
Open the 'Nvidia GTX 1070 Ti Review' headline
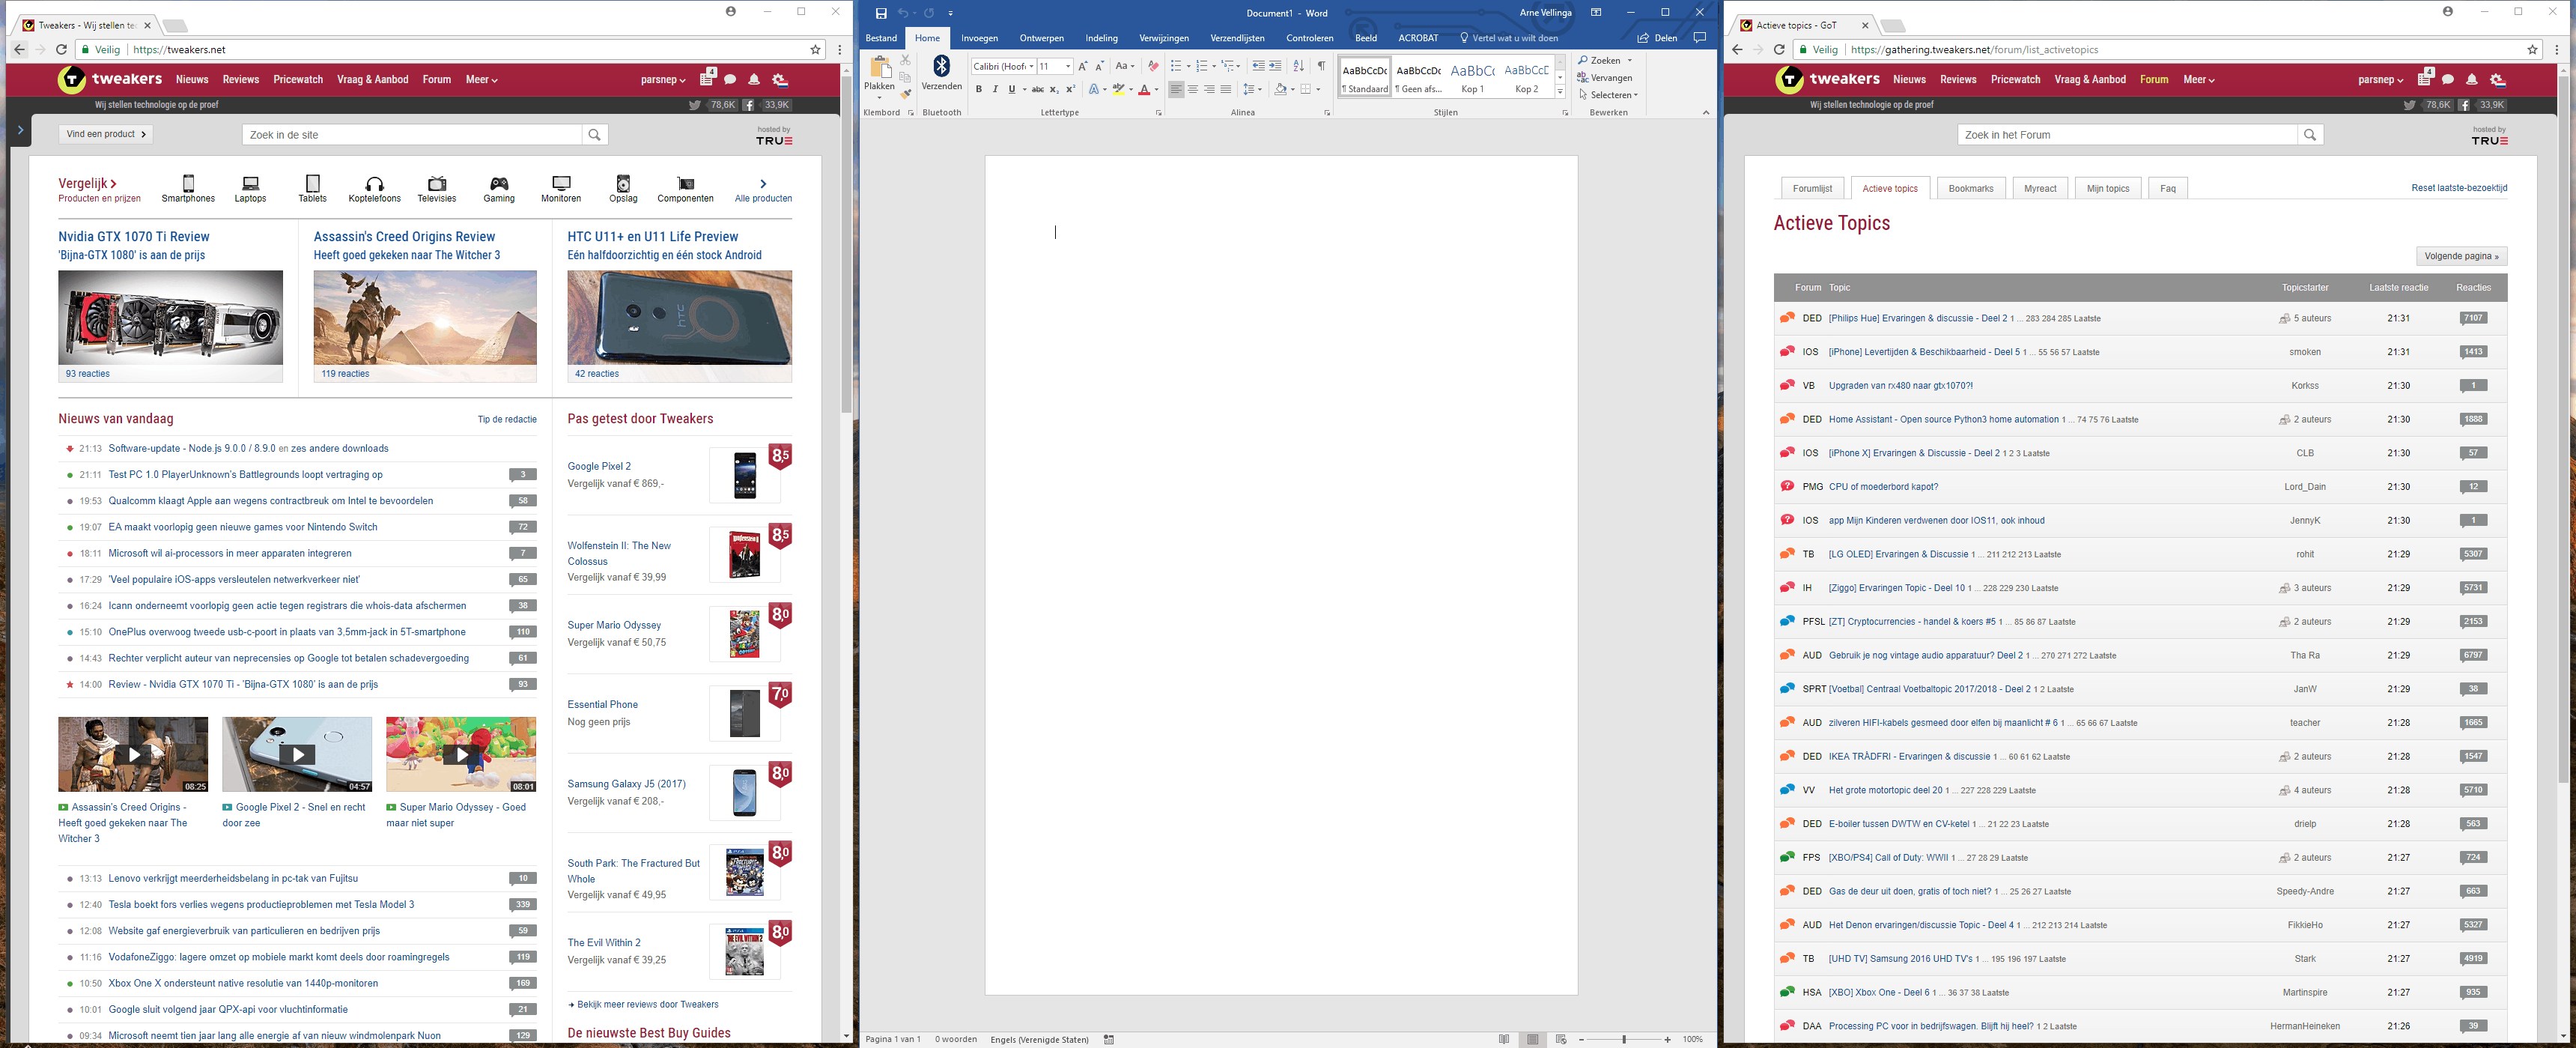click(x=134, y=237)
